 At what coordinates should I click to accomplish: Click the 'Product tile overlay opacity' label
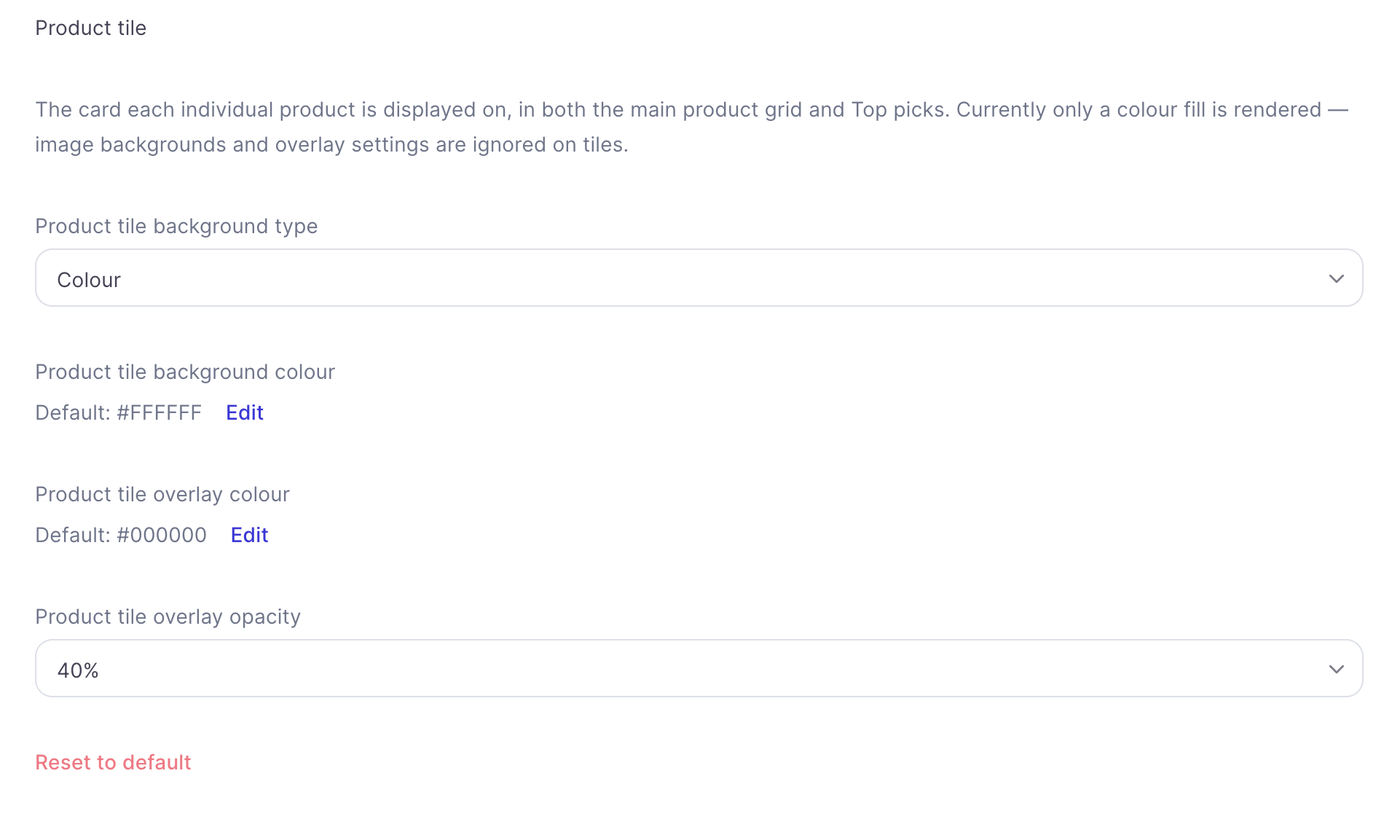tap(168, 617)
